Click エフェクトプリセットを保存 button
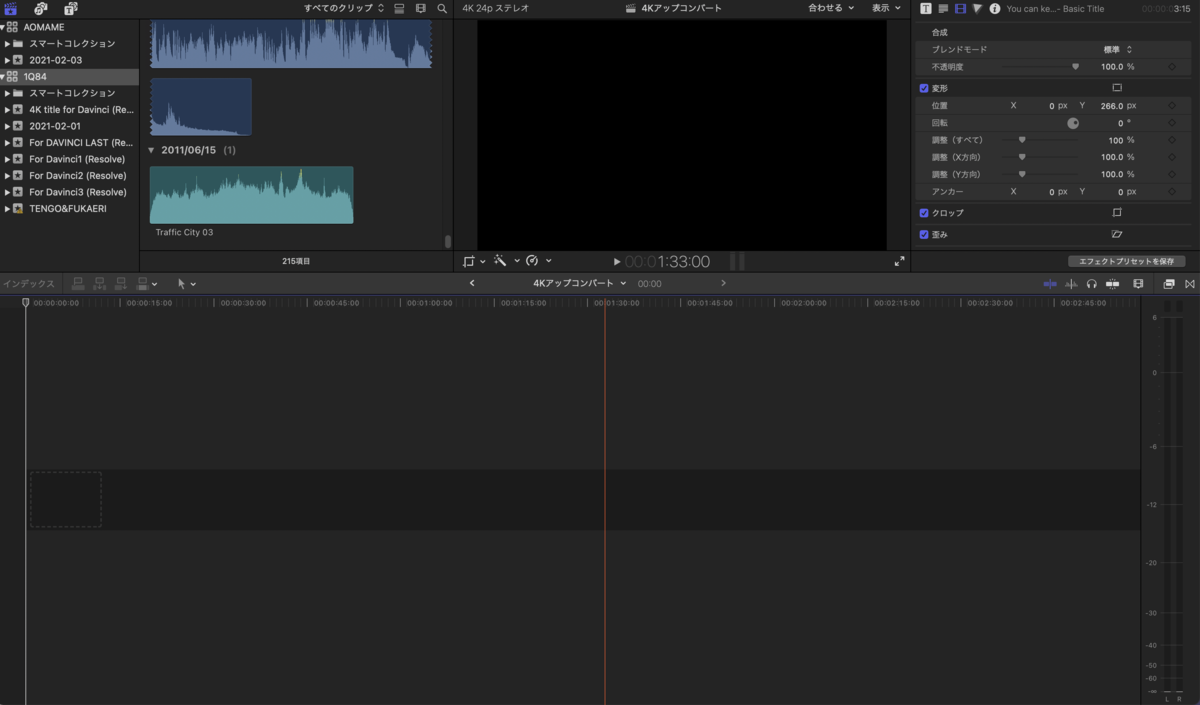 (x=1126, y=261)
